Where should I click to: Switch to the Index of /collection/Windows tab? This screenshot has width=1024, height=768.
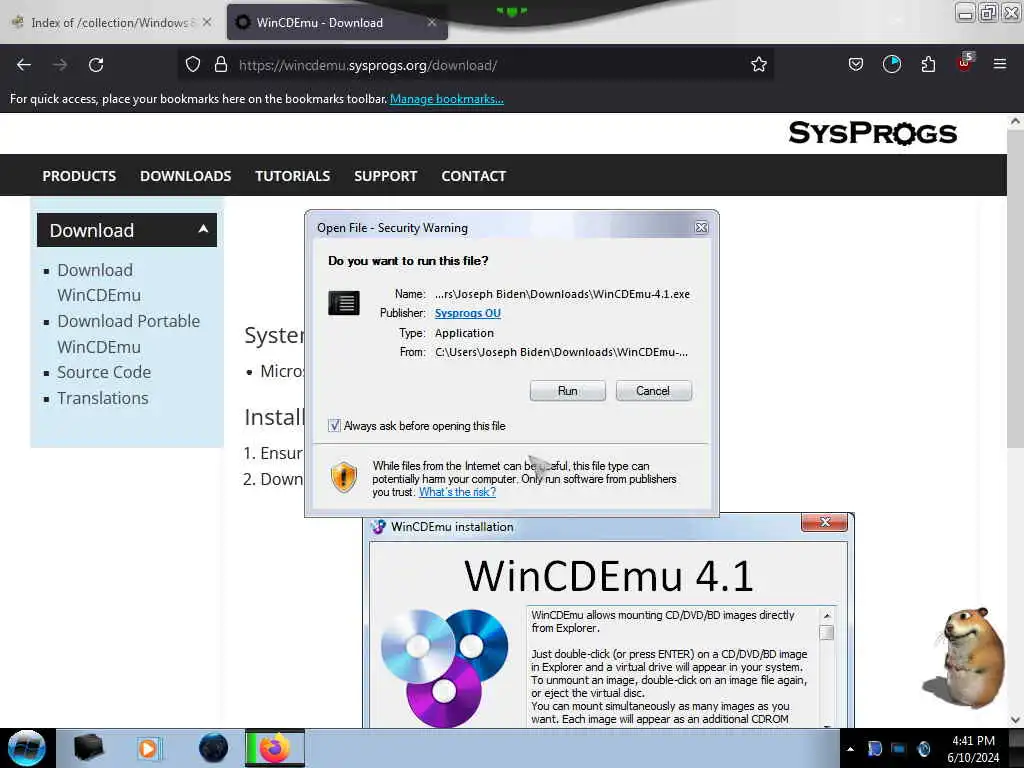tap(111, 22)
